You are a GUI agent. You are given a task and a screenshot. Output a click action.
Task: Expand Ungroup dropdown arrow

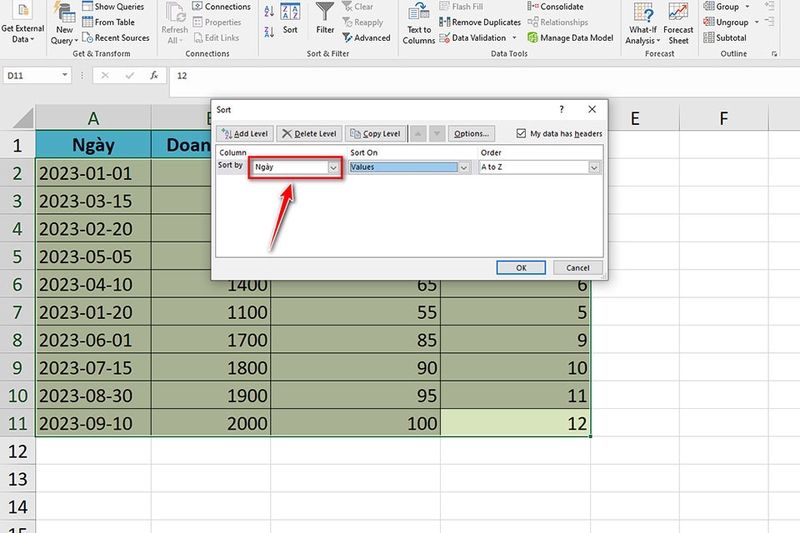click(x=757, y=22)
